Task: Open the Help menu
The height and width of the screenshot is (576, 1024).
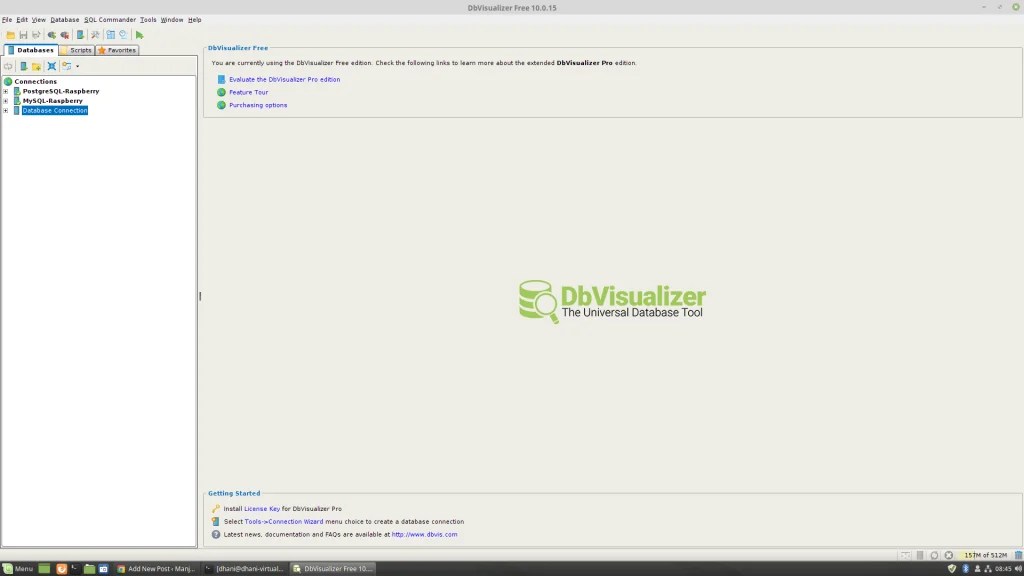Action: click(195, 20)
